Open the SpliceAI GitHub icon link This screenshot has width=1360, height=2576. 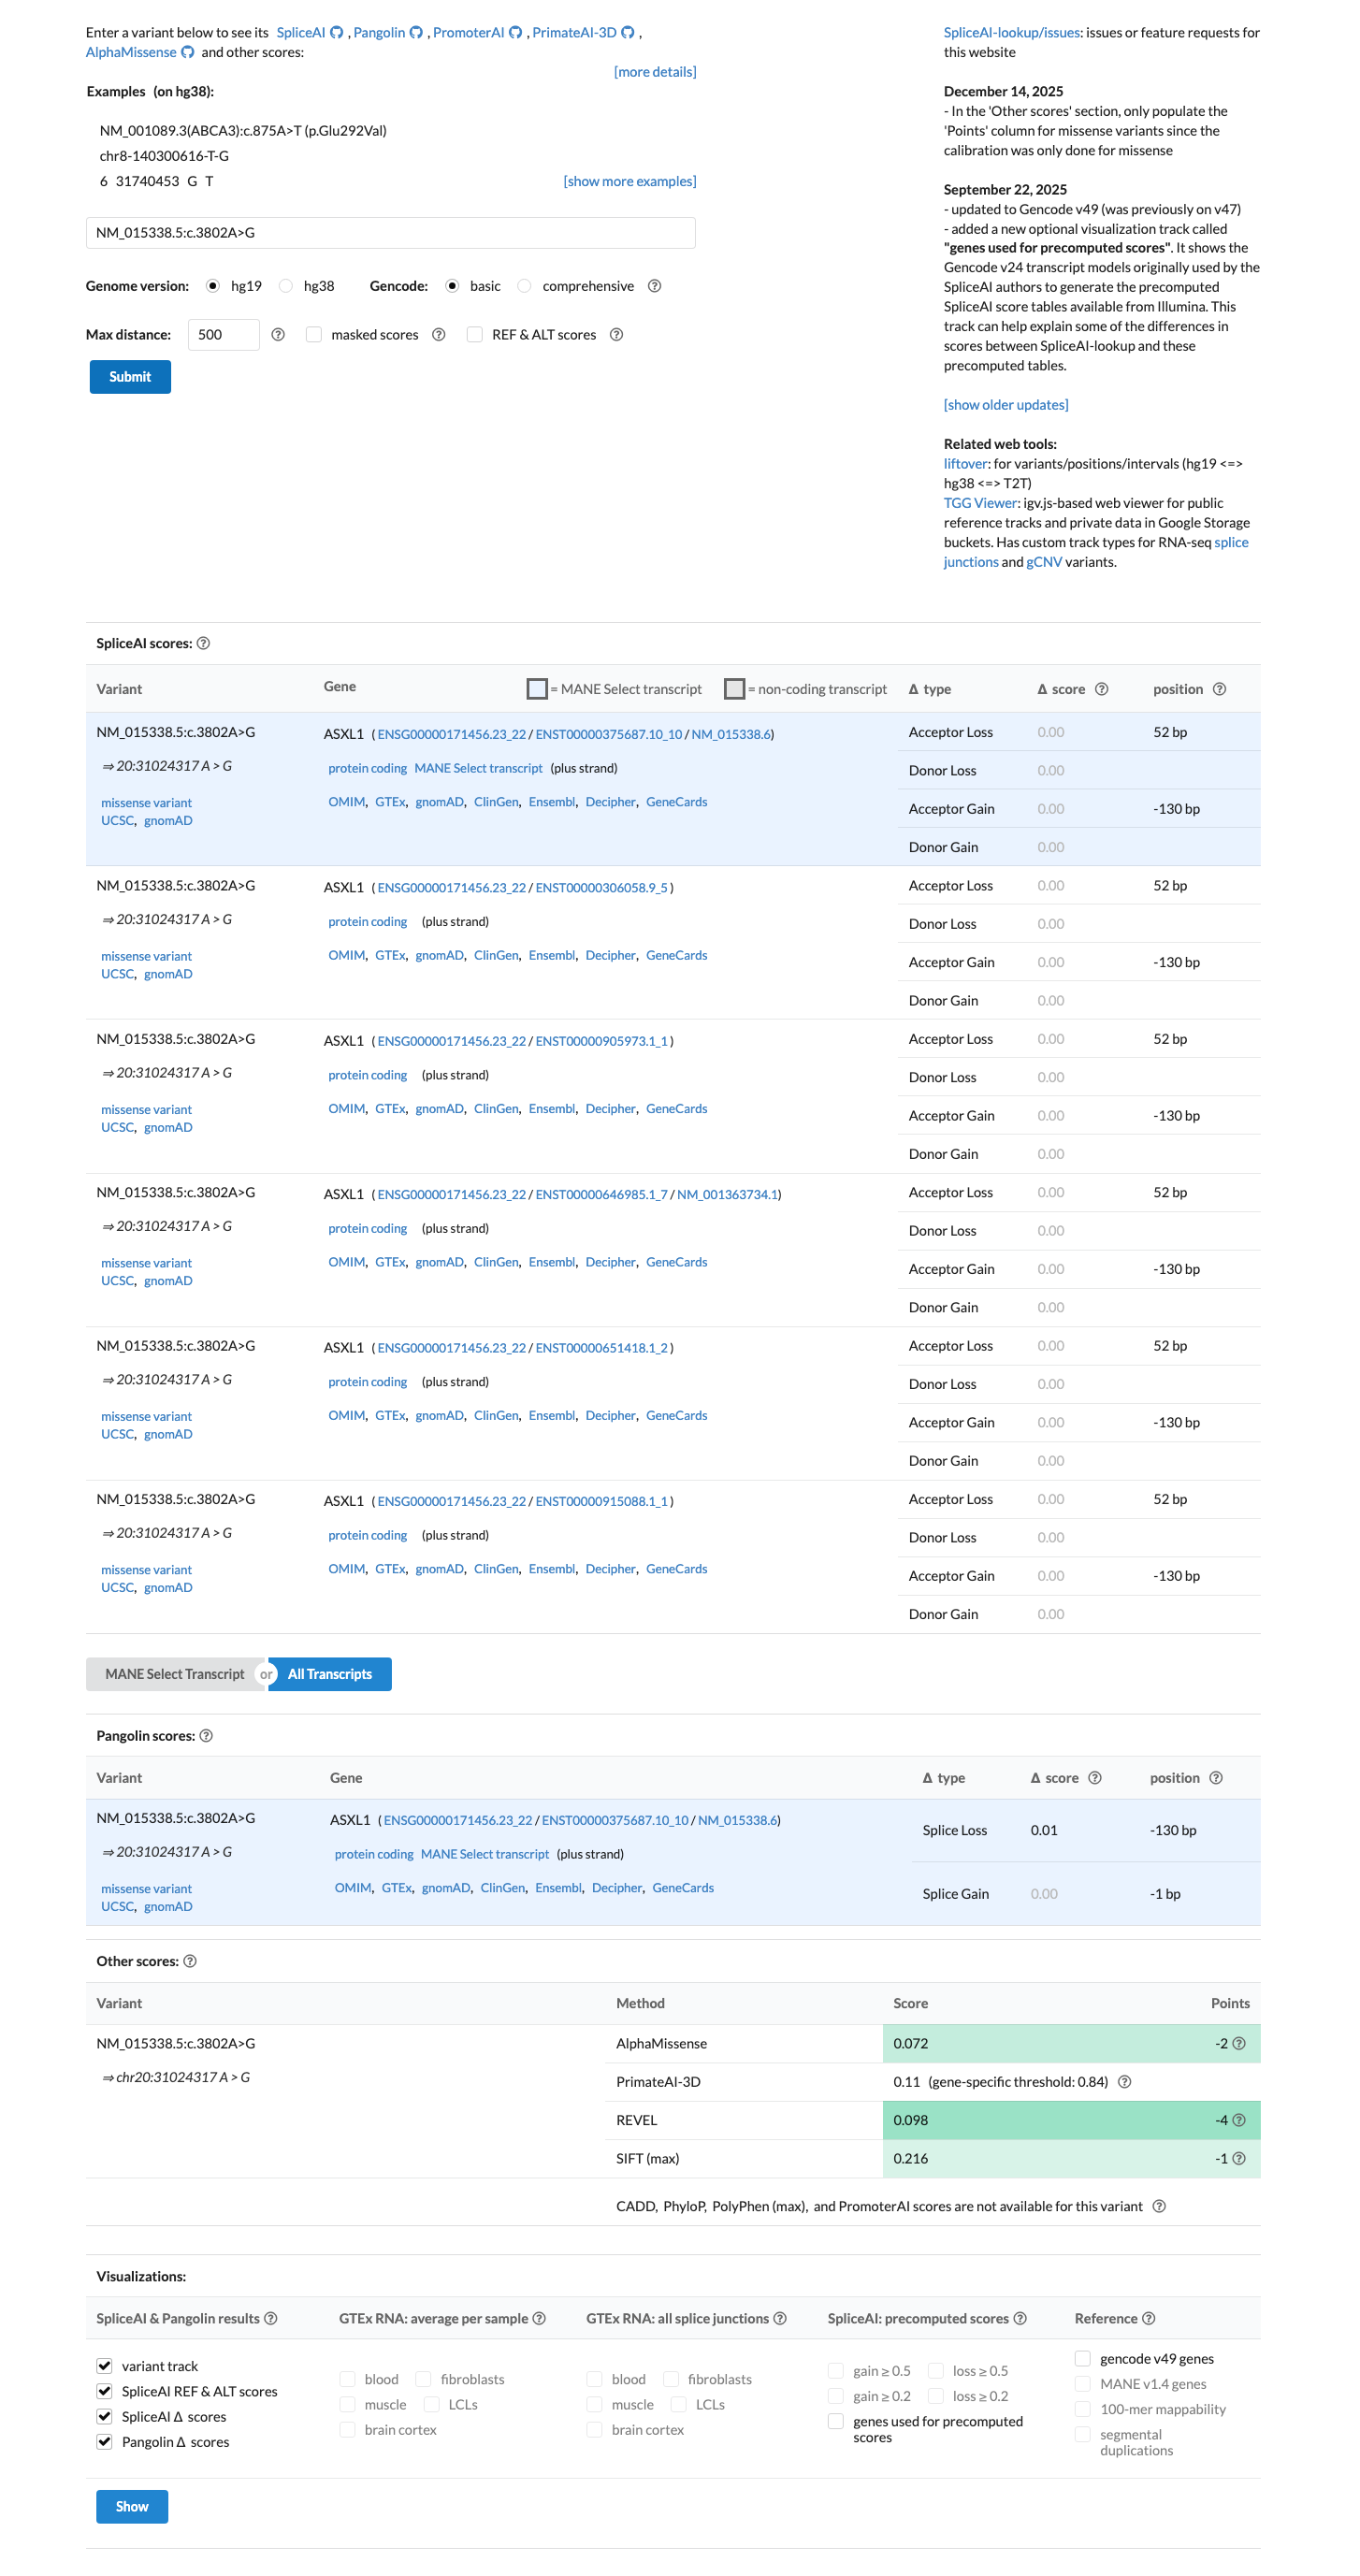(337, 33)
